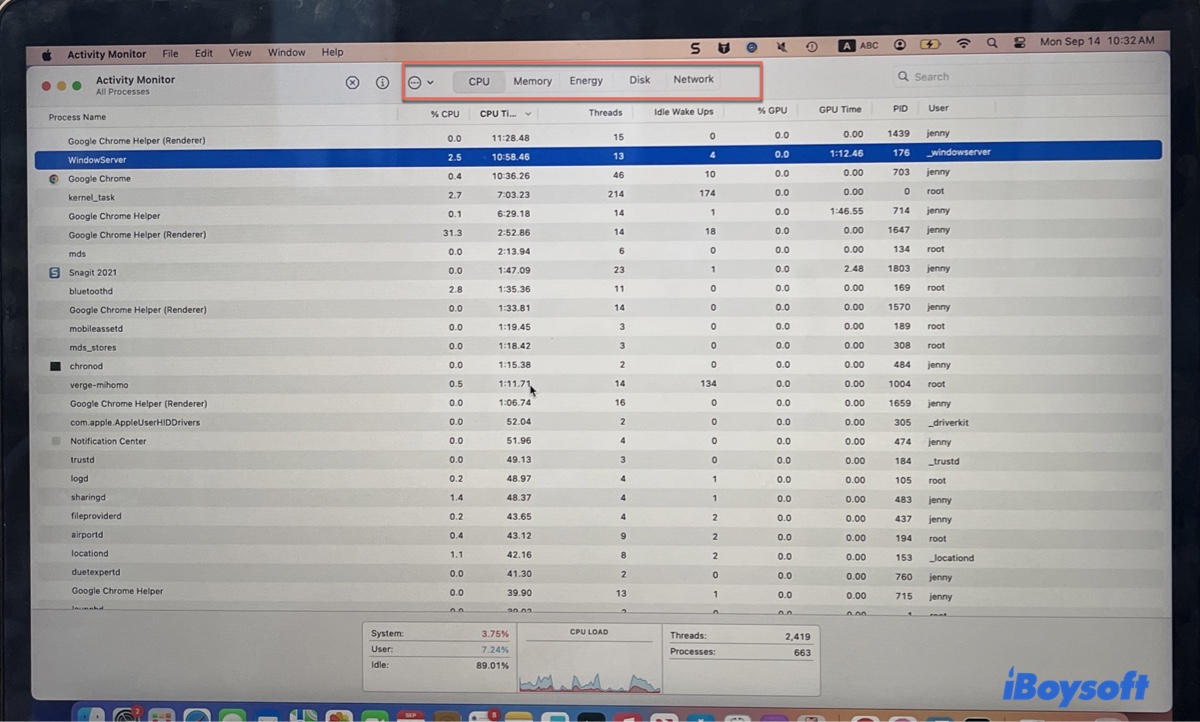Click the user account icon in menu bar
This screenshot has height=722, width=1200.
click(900, 45)
